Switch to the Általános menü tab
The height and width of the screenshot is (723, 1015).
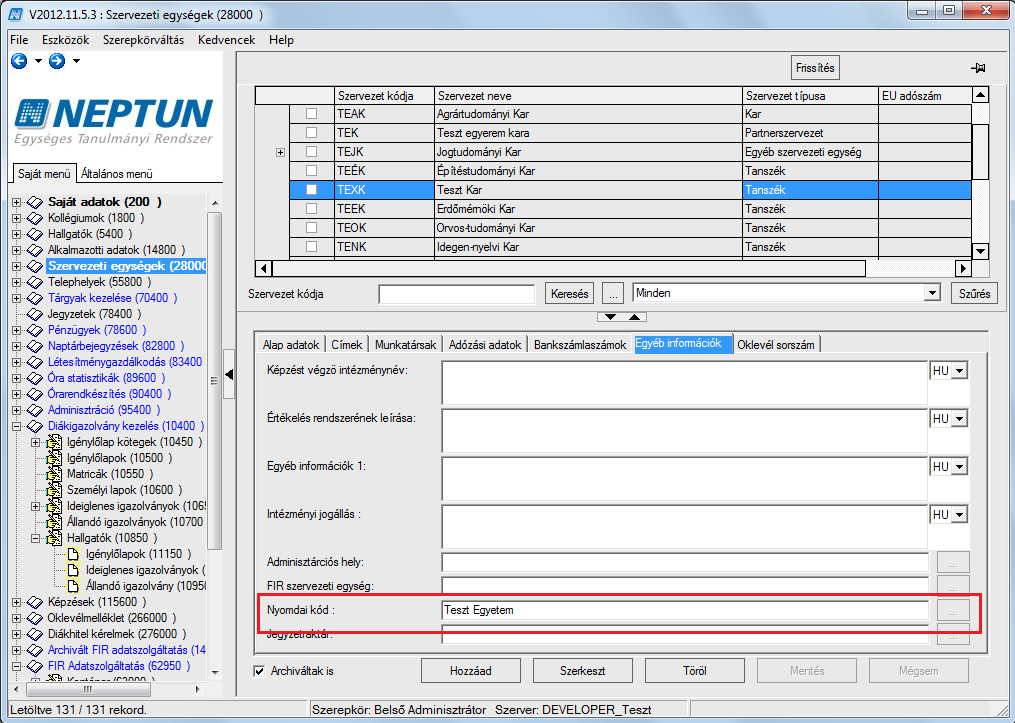pos(117,173)
